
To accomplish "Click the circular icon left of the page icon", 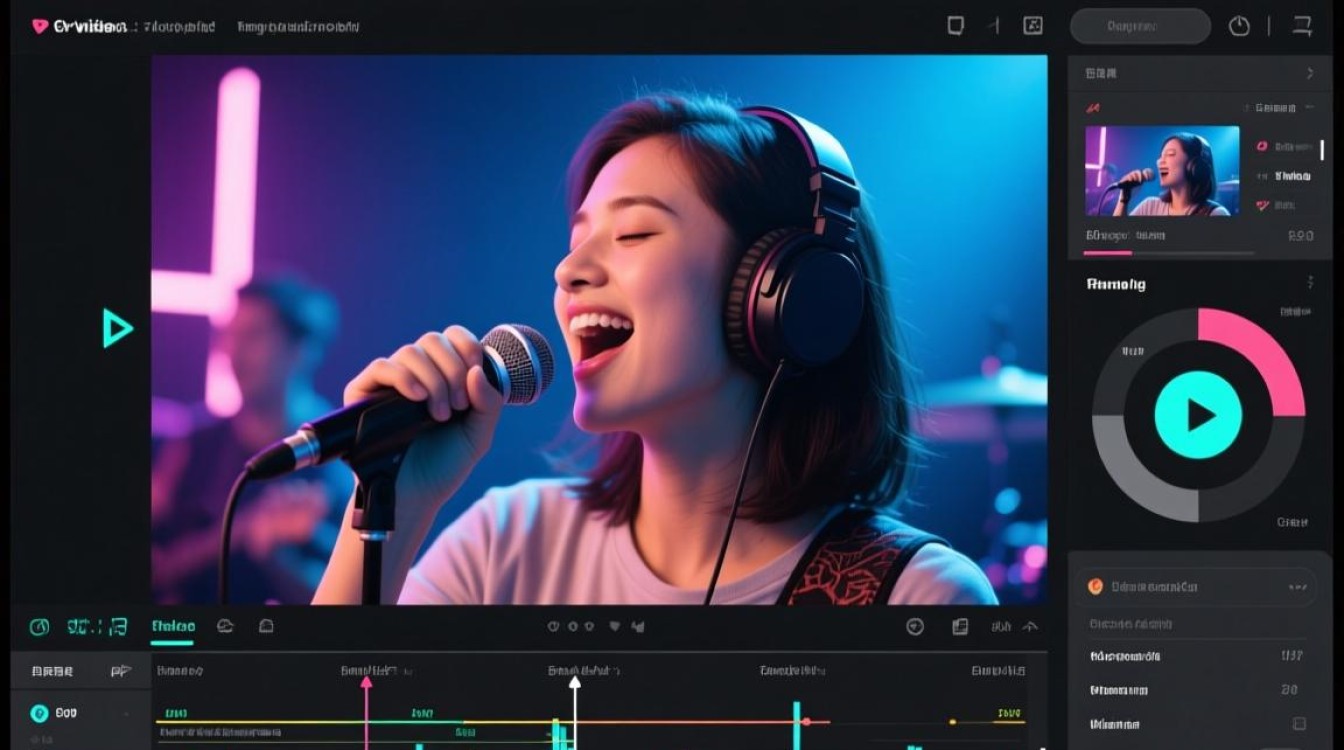I will [x=914, y=626].
